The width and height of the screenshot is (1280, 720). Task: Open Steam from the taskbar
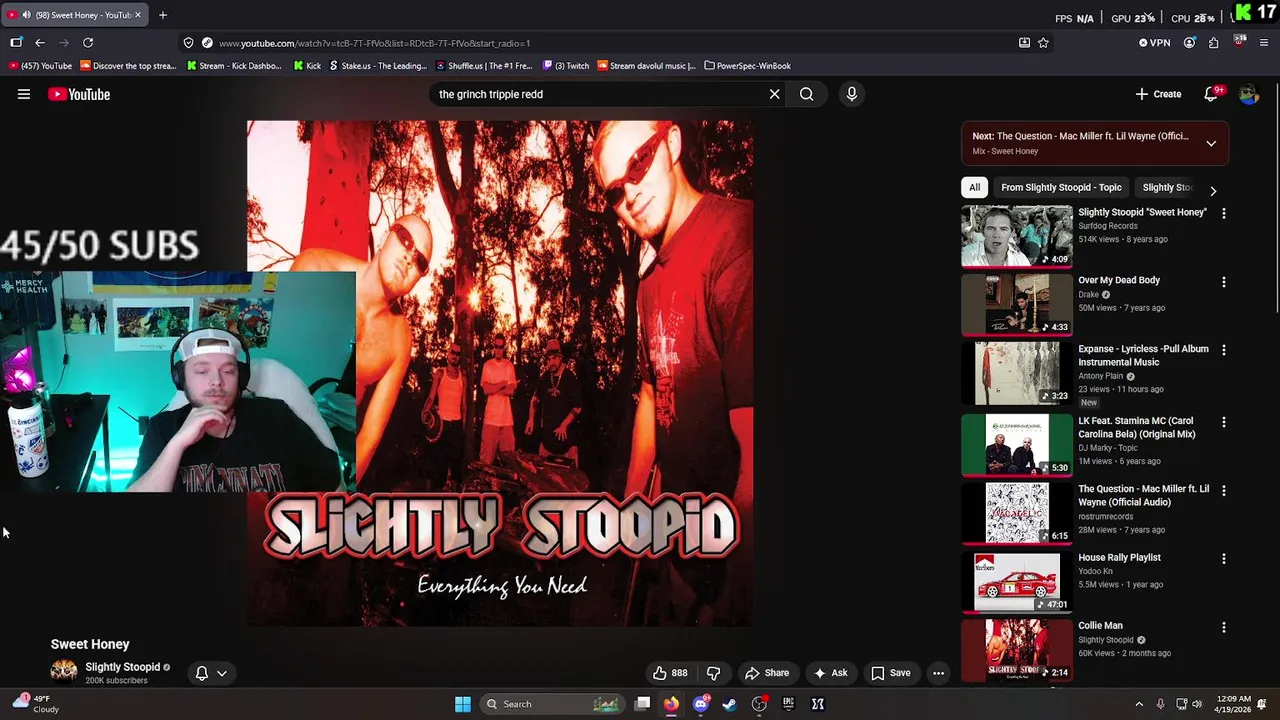click(729, 704)
